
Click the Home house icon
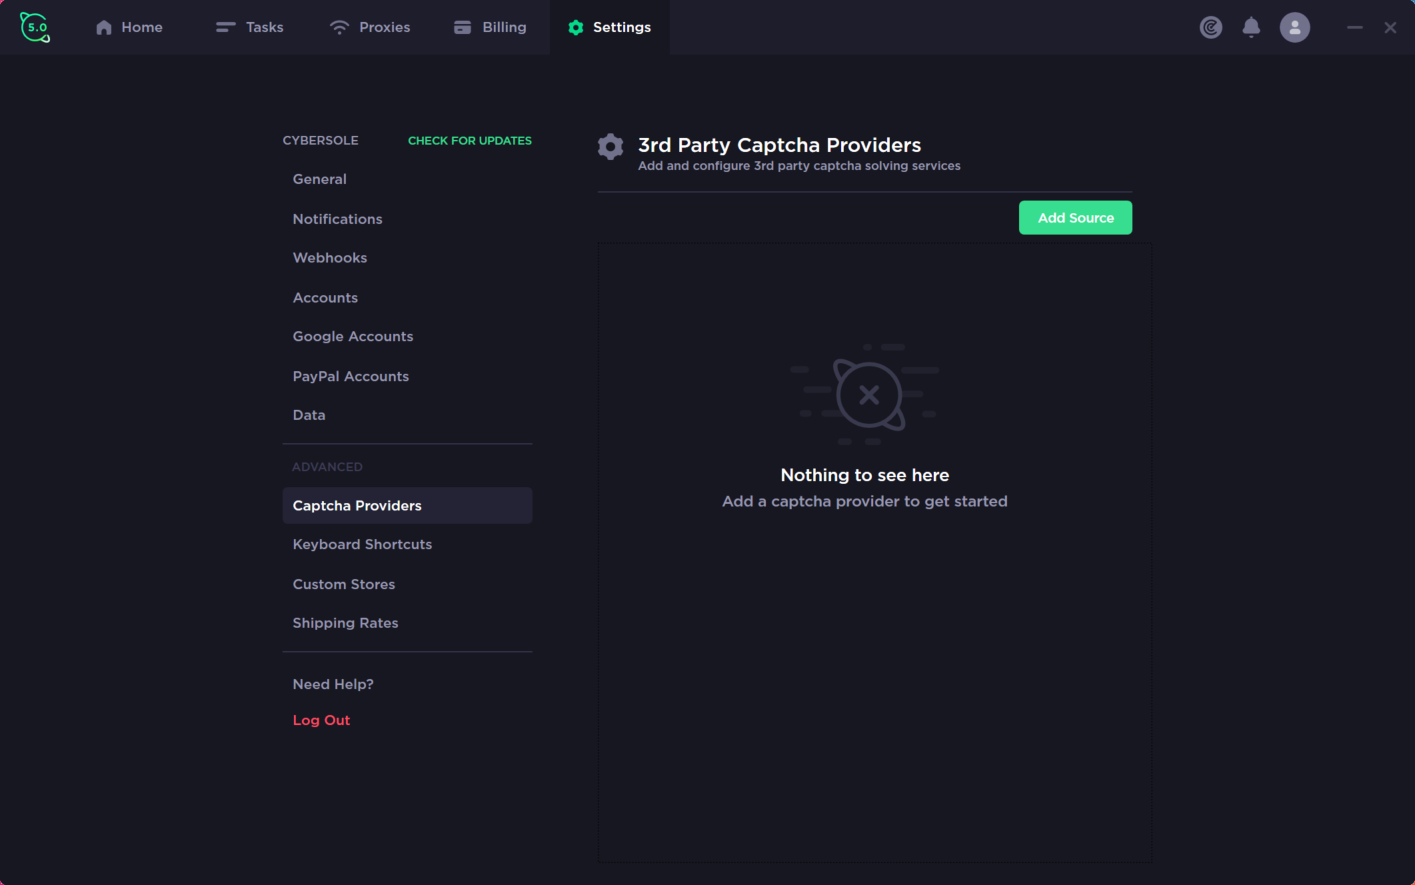point(104,27)
